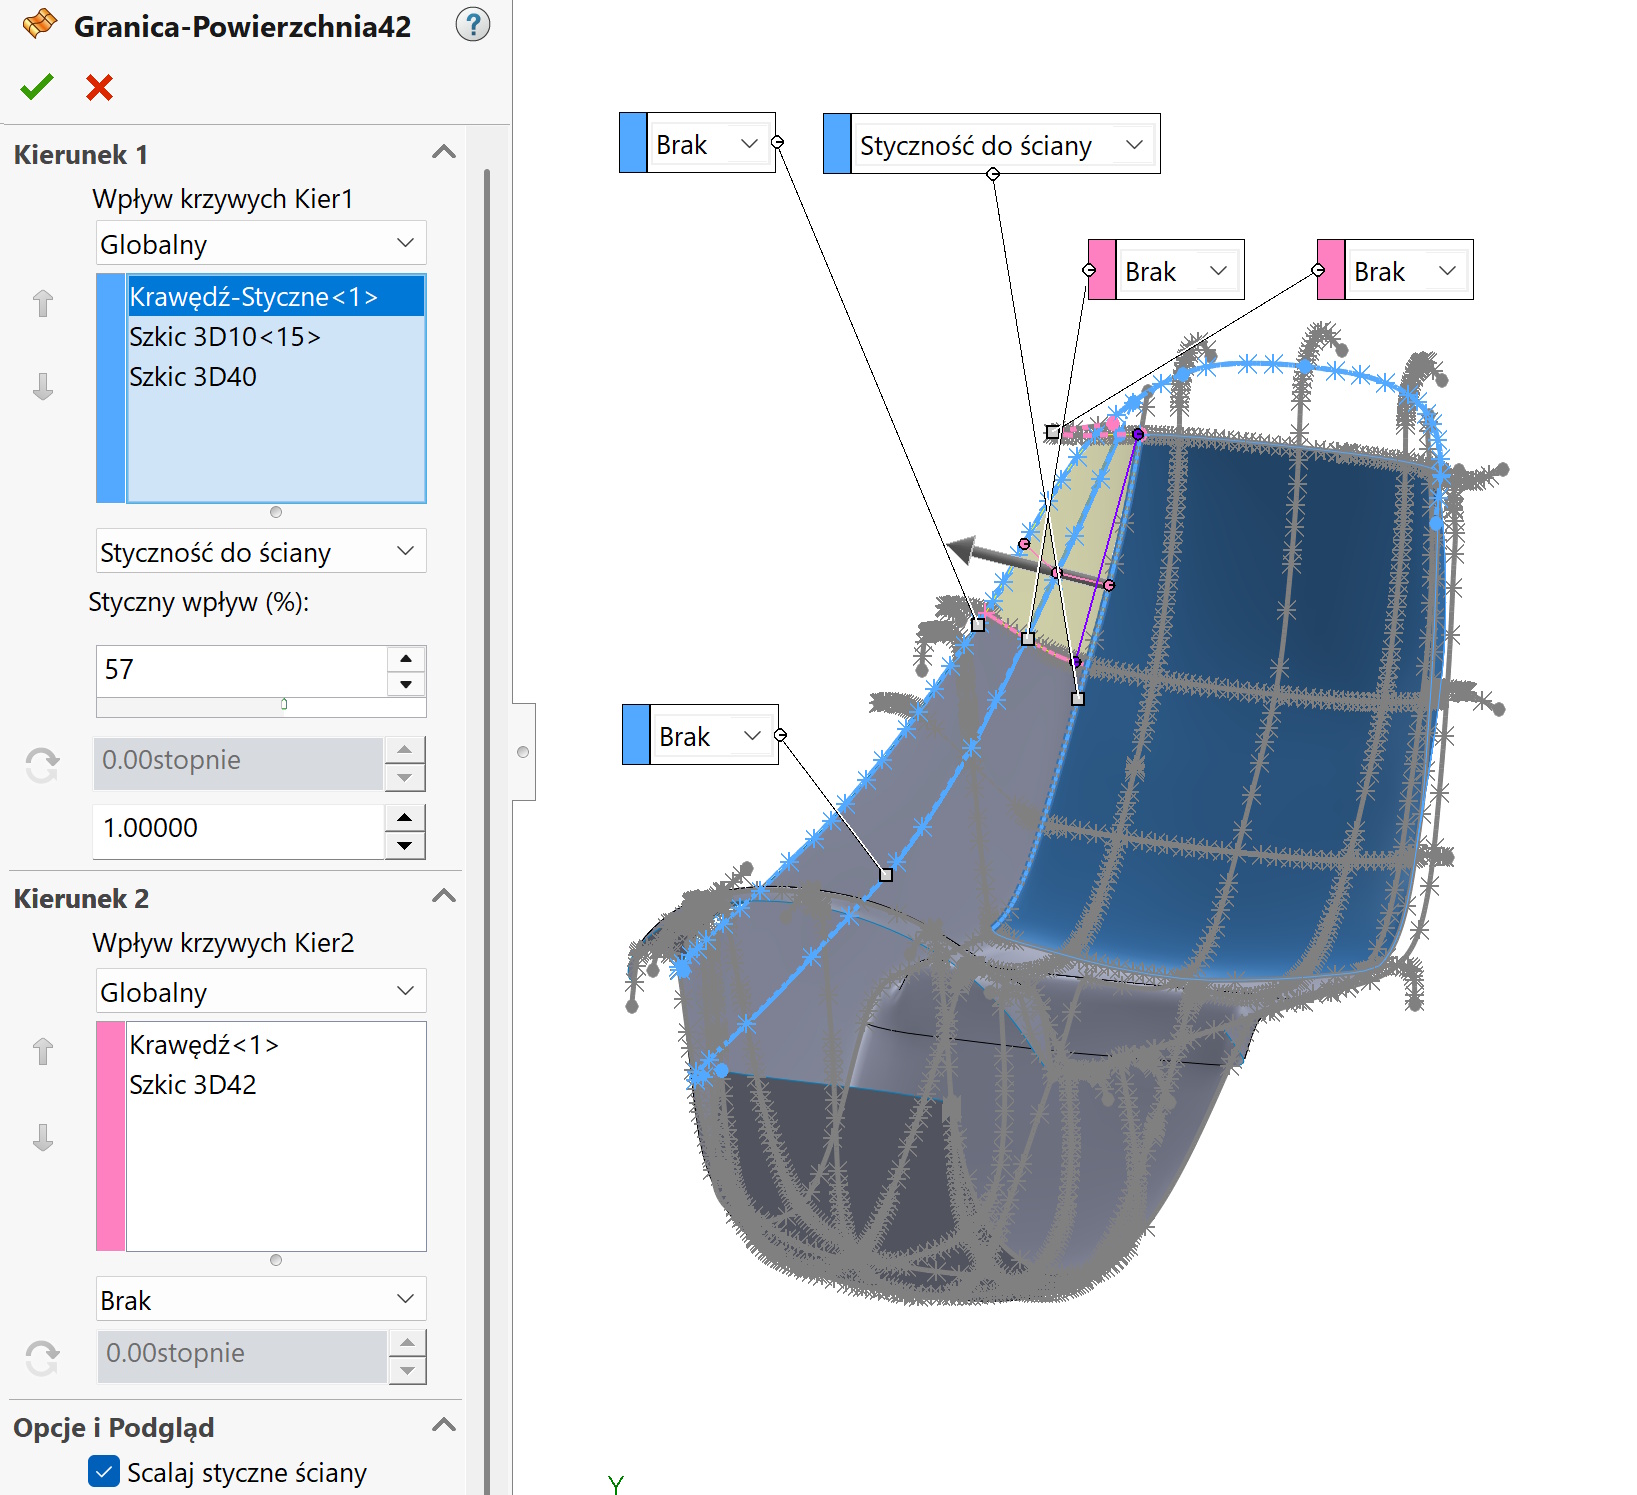Toggle Scalaj styczne ściany checkbox

pos(104,1471)
